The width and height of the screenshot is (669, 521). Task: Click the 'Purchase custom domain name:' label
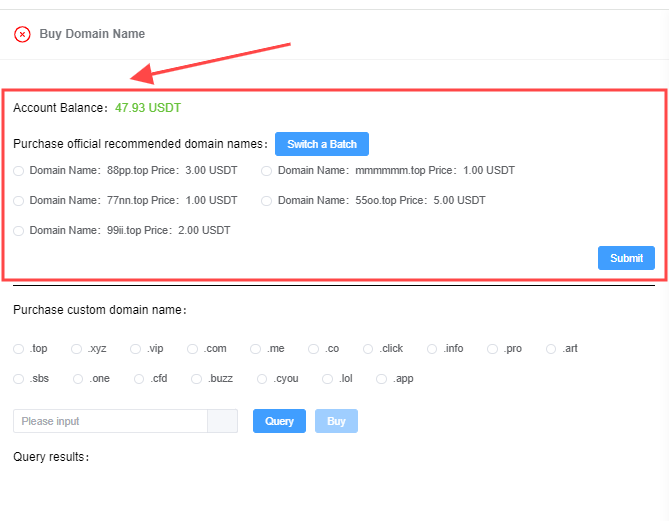pyautogui.click(x=100, y=310)
